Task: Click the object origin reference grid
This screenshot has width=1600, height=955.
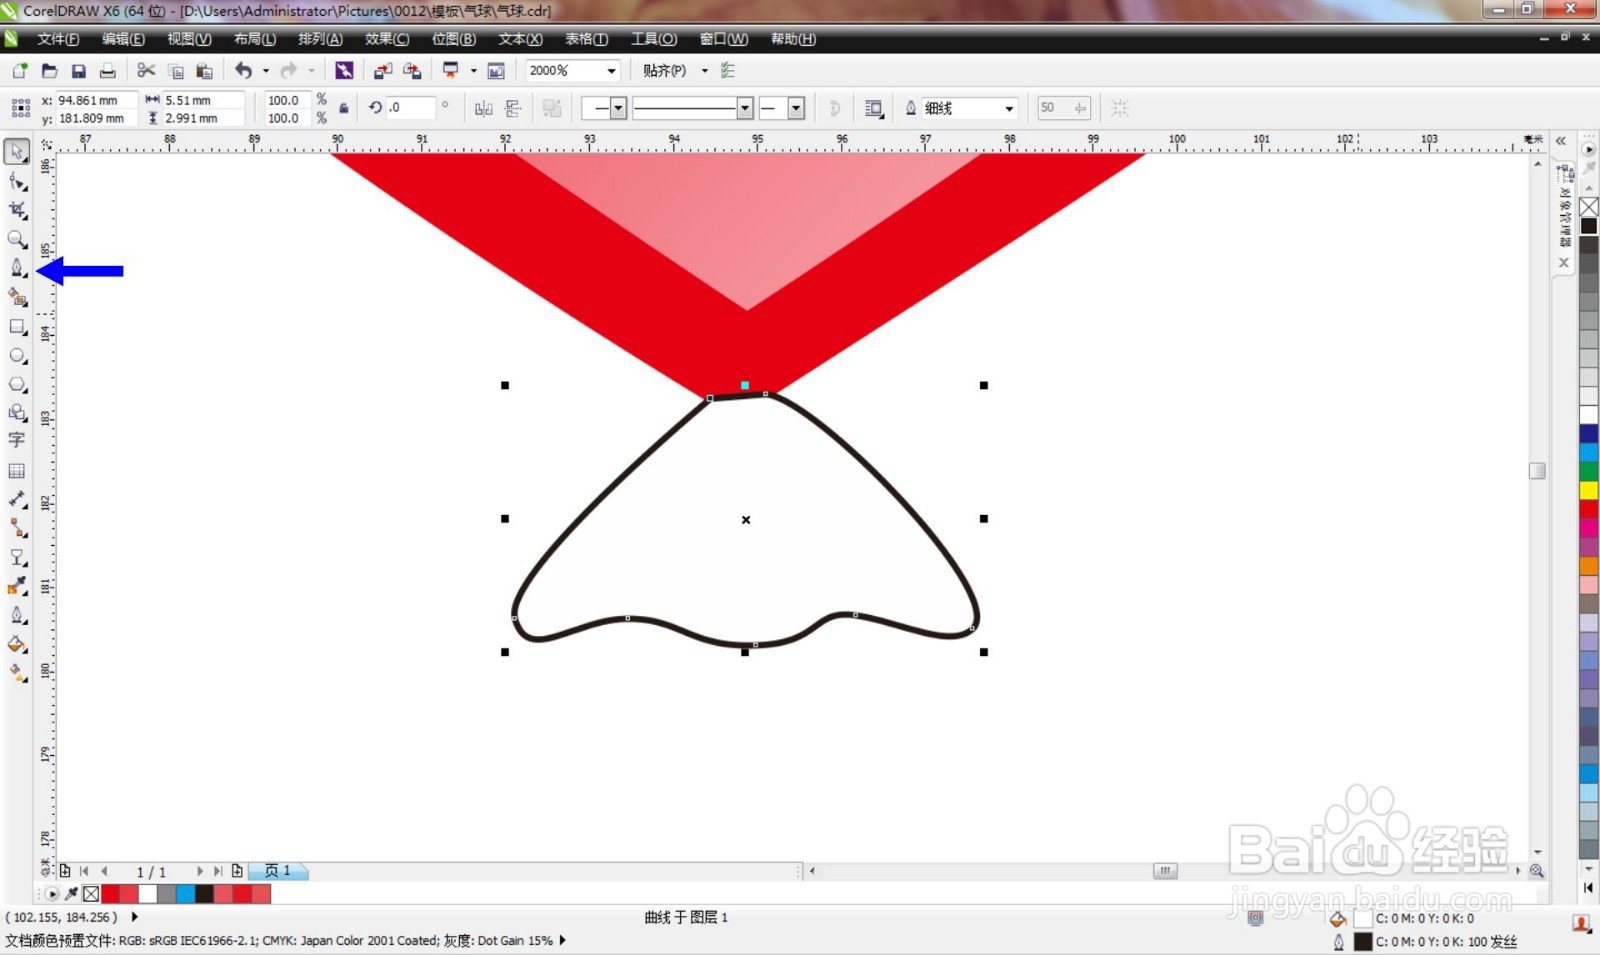Action: click(x=20, y=108)
